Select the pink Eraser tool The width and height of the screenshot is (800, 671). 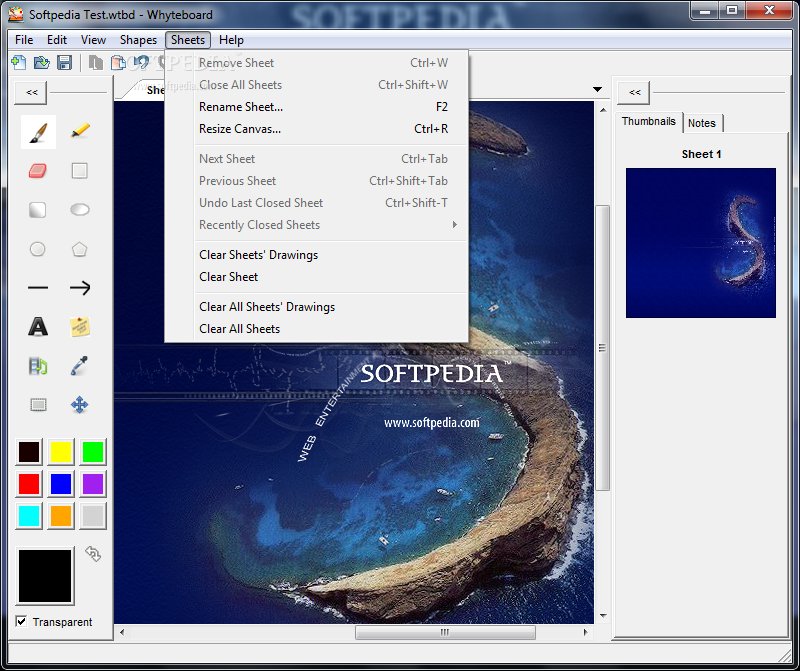[x=38, y=170]
